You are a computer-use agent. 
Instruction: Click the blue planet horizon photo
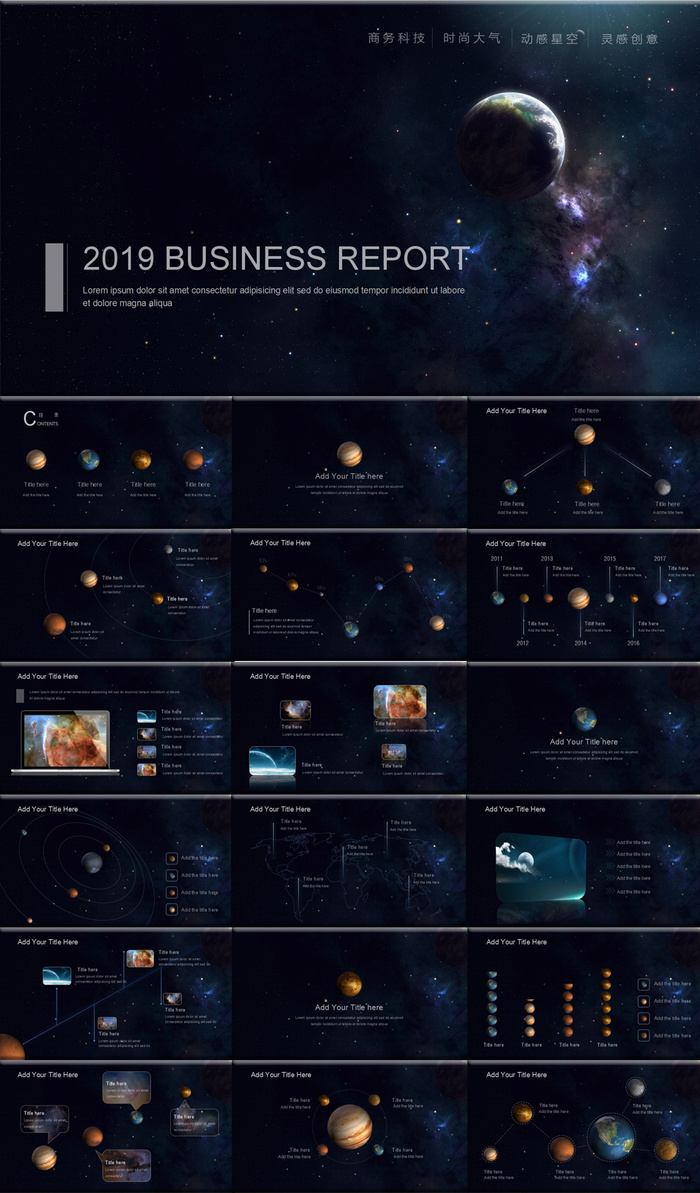272,761
